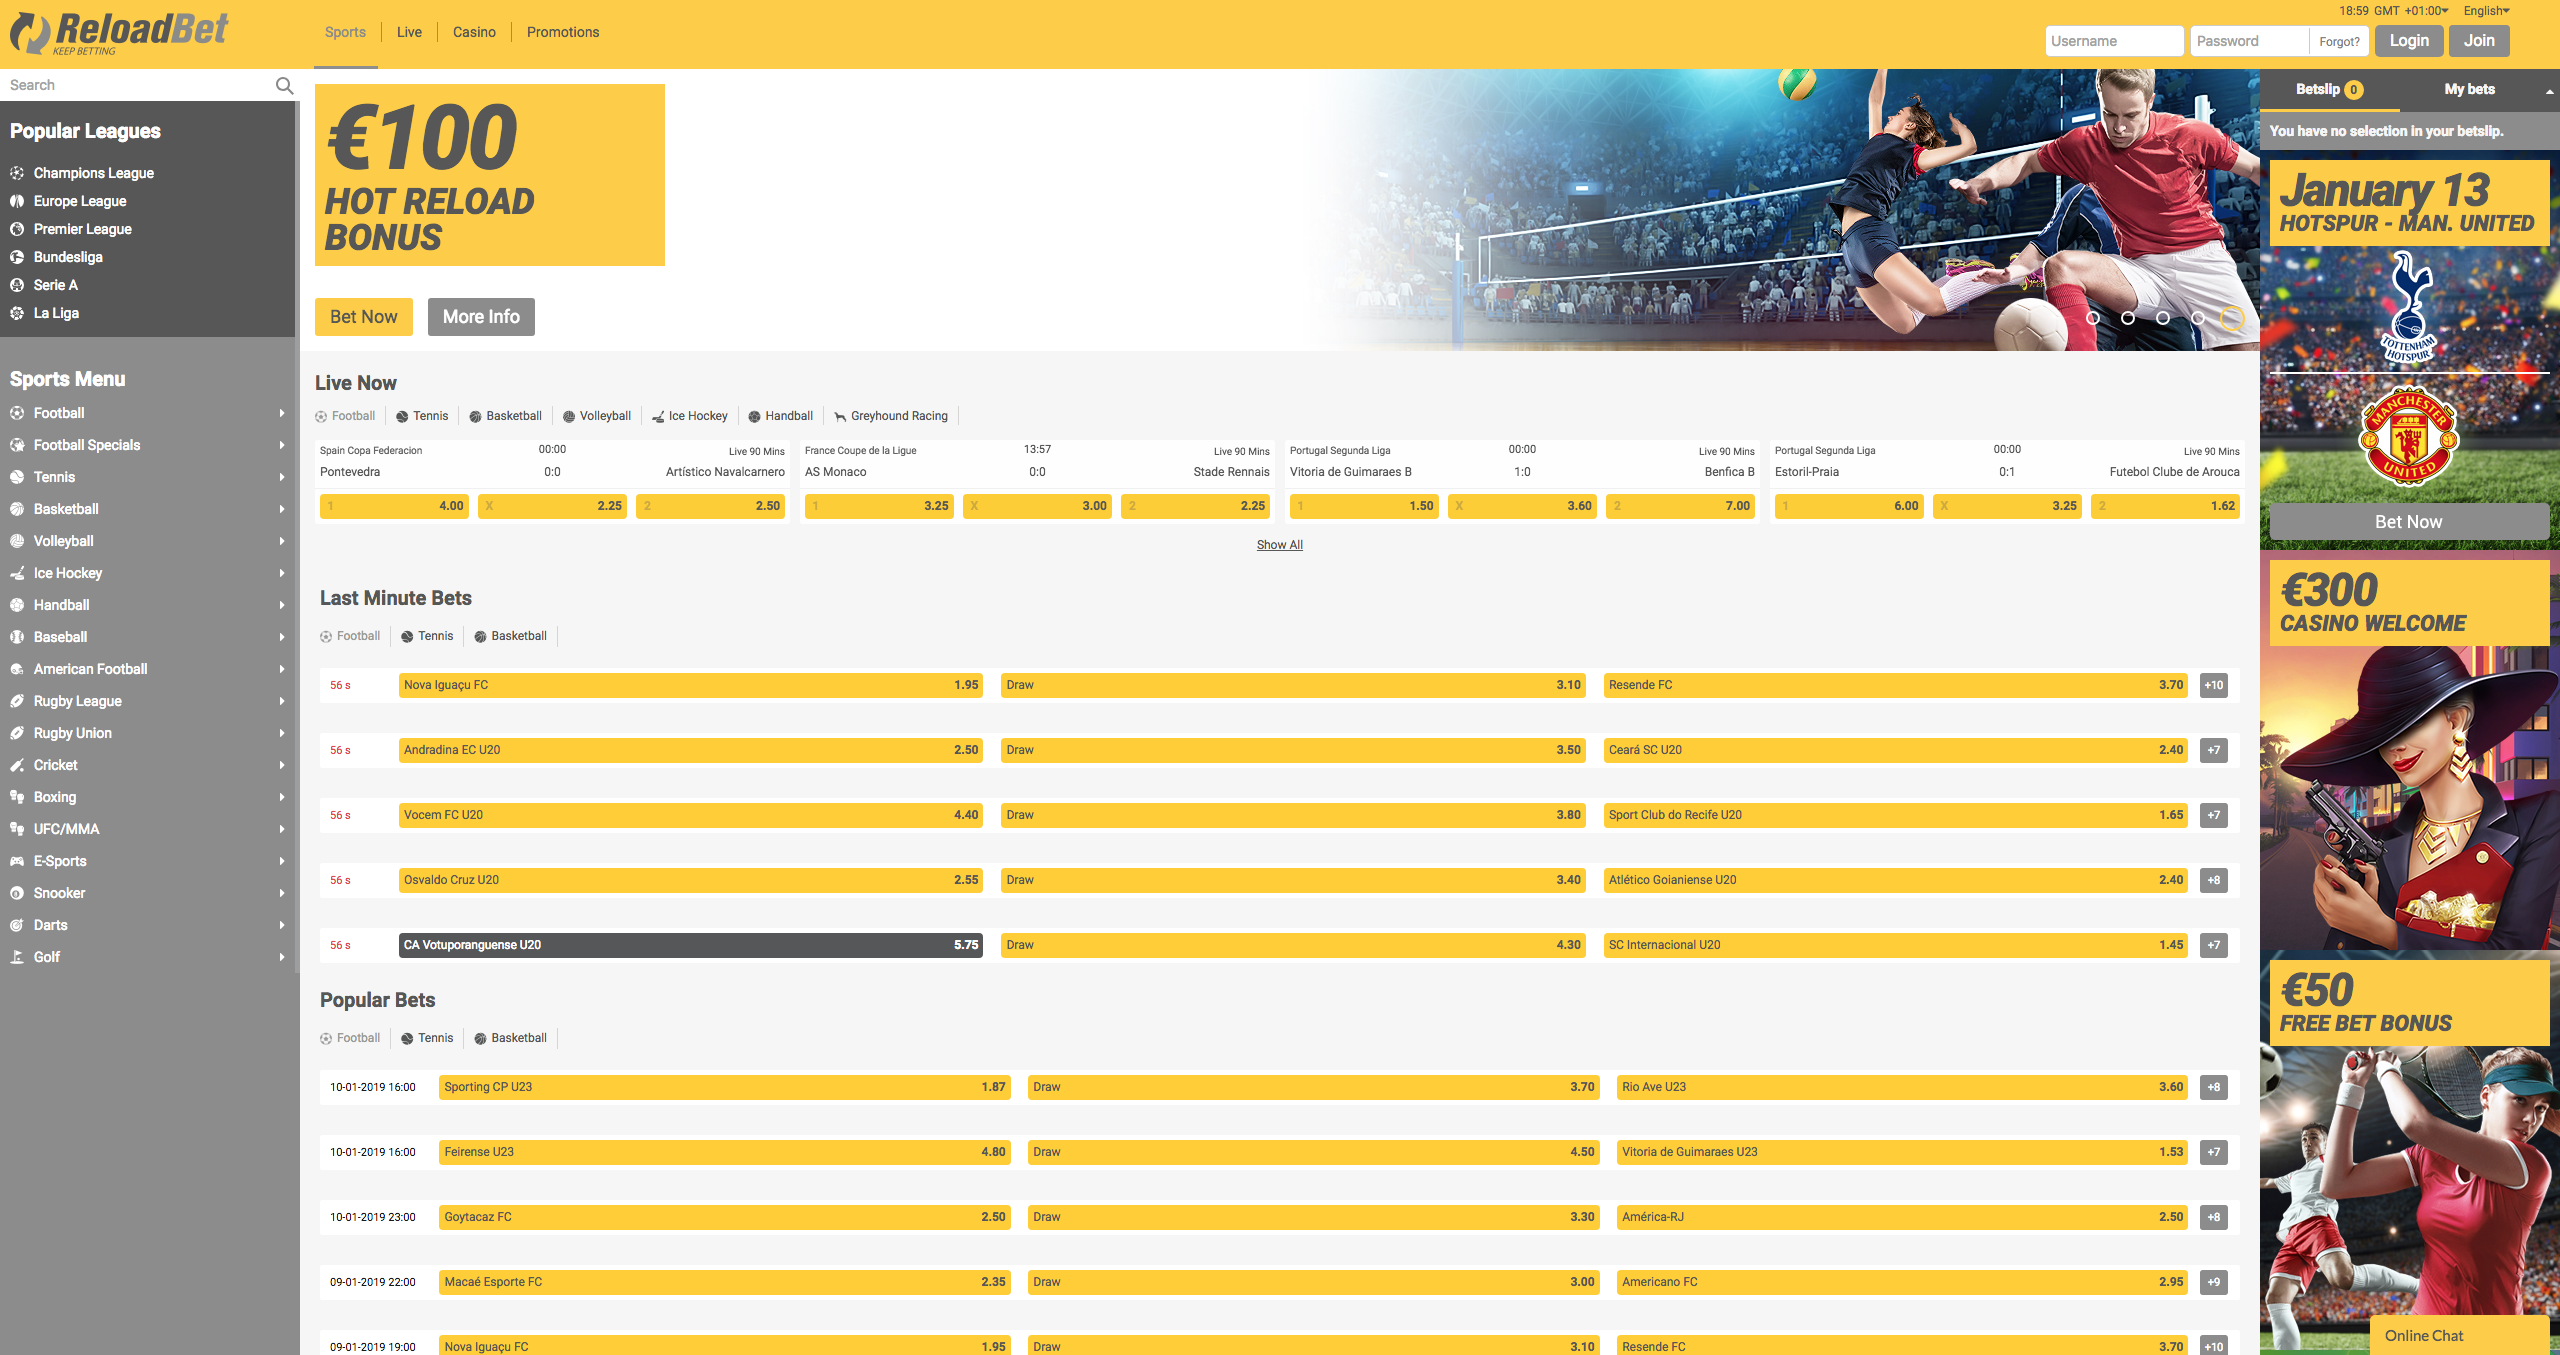Click the Baseball icon in Sports Menu
Screen dimensions: 2560x1355
tap(17, 637)
